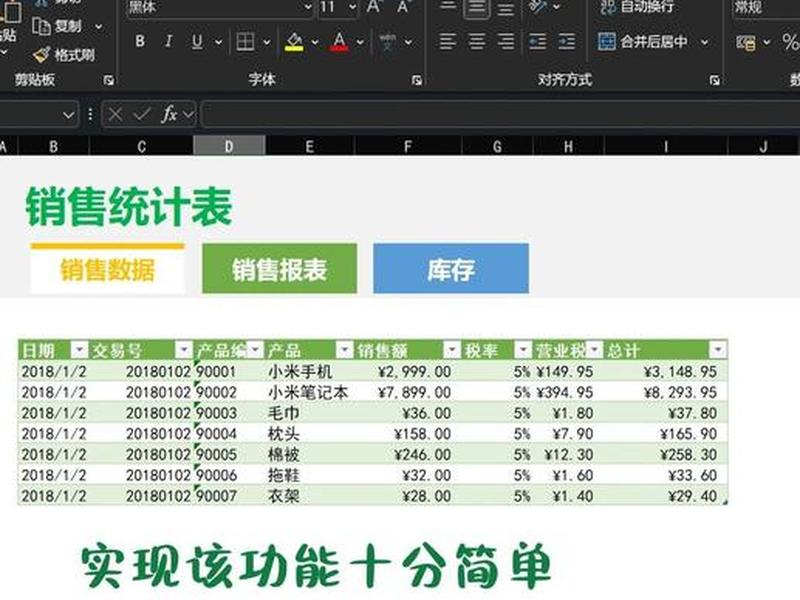Toggle Italic formatting
The height and width of the screenshot is (600, 800).
pyautogui.click(x=168, y=41)
